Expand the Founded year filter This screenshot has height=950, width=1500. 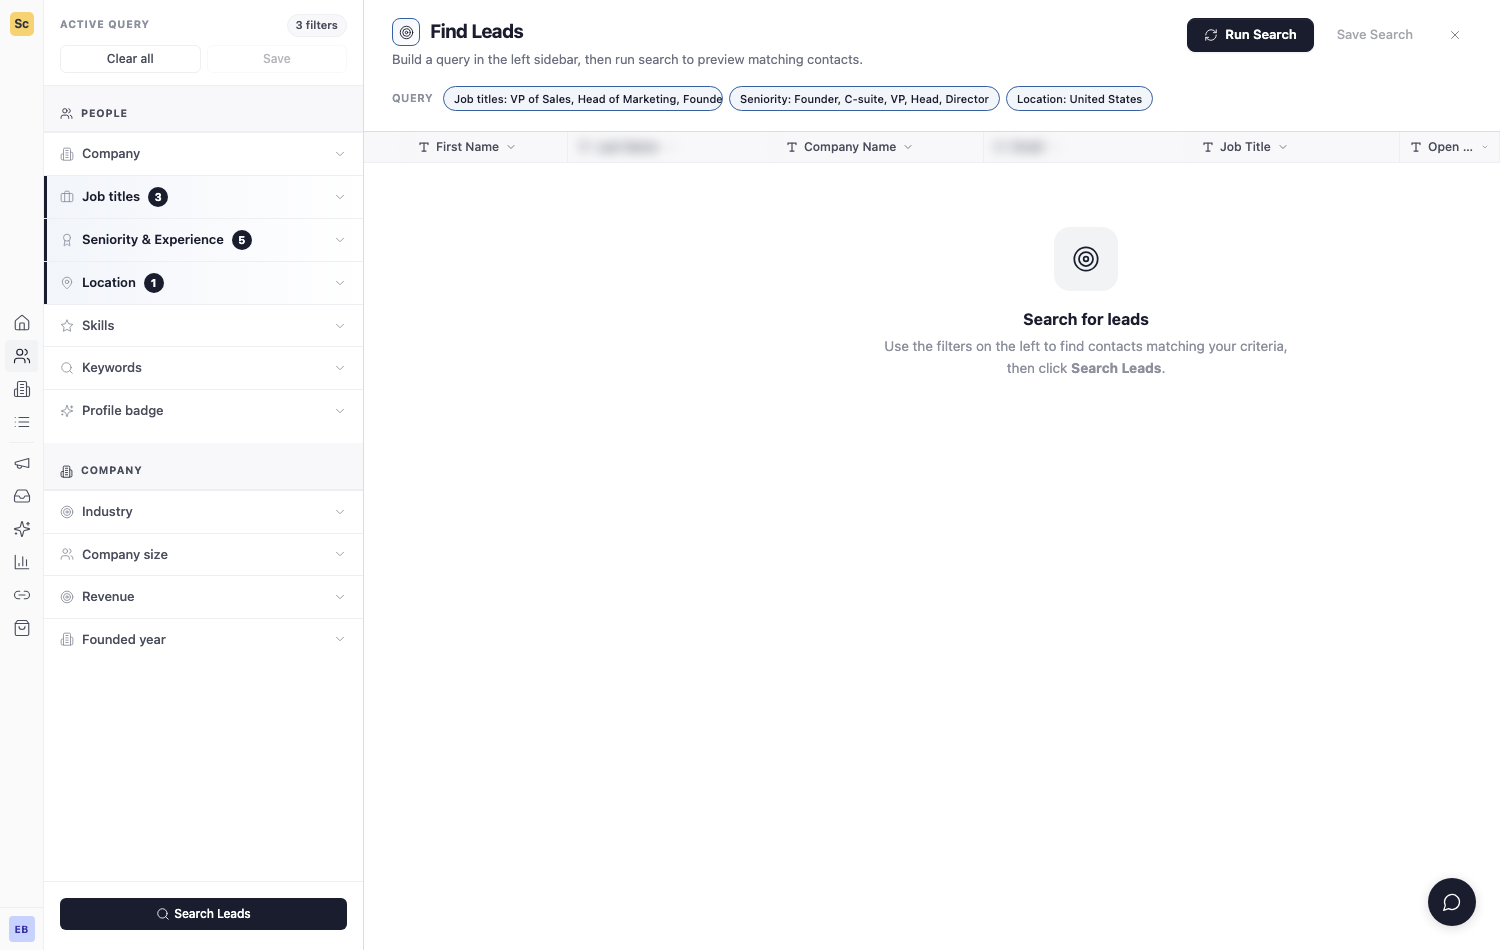204,640
